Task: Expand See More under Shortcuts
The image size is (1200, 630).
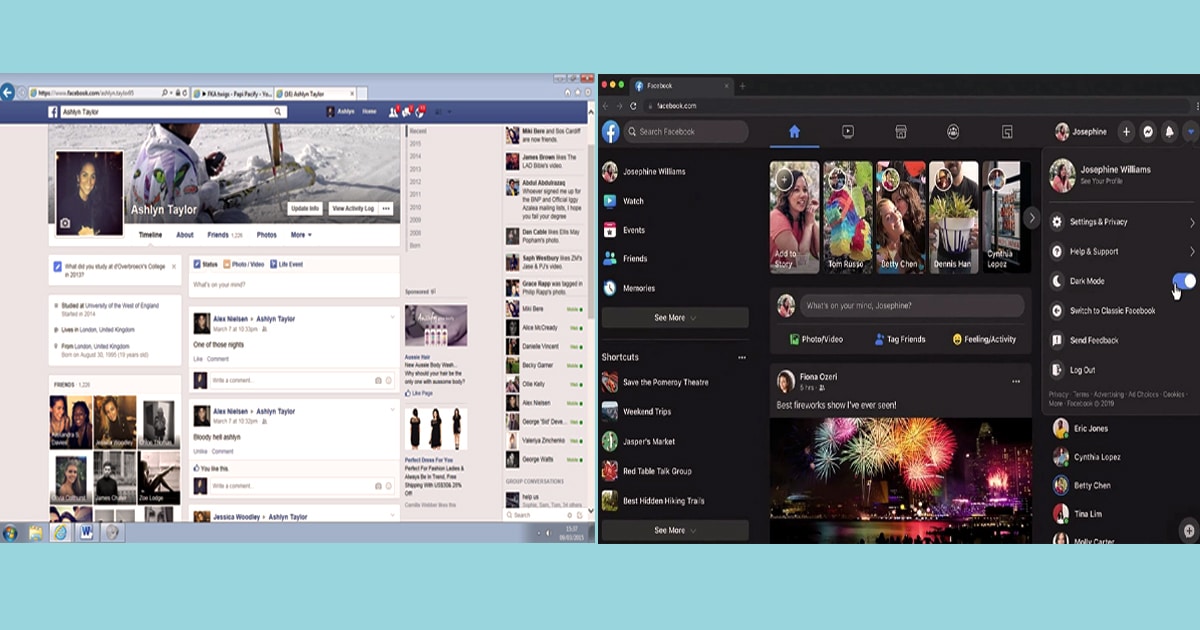Action: [x=675, y=530]
